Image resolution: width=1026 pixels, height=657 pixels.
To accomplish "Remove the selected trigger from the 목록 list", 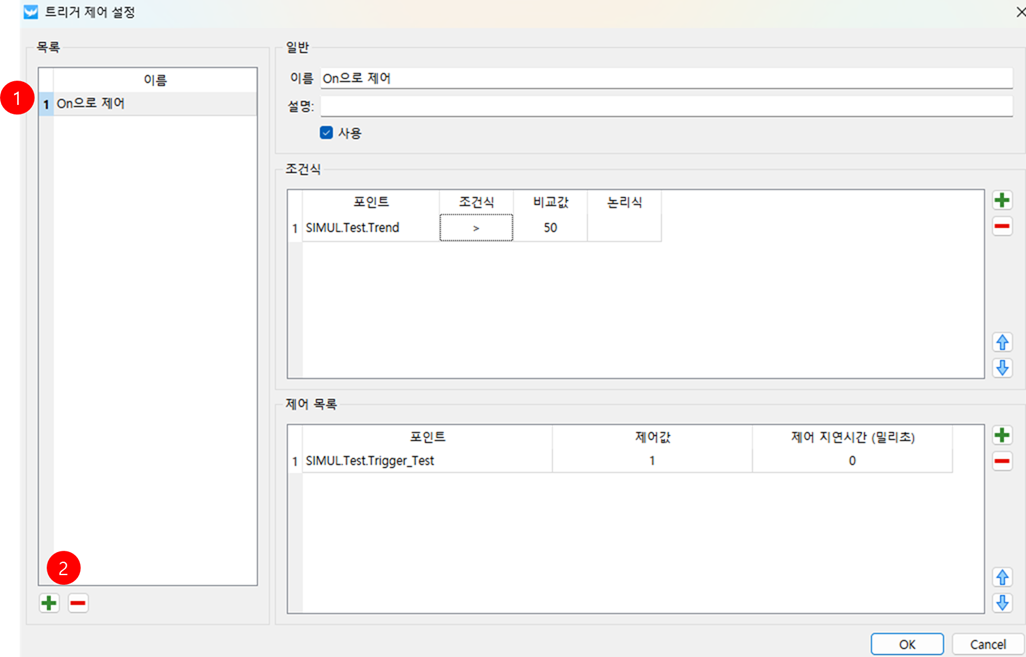I will click(x=78, y=603).
